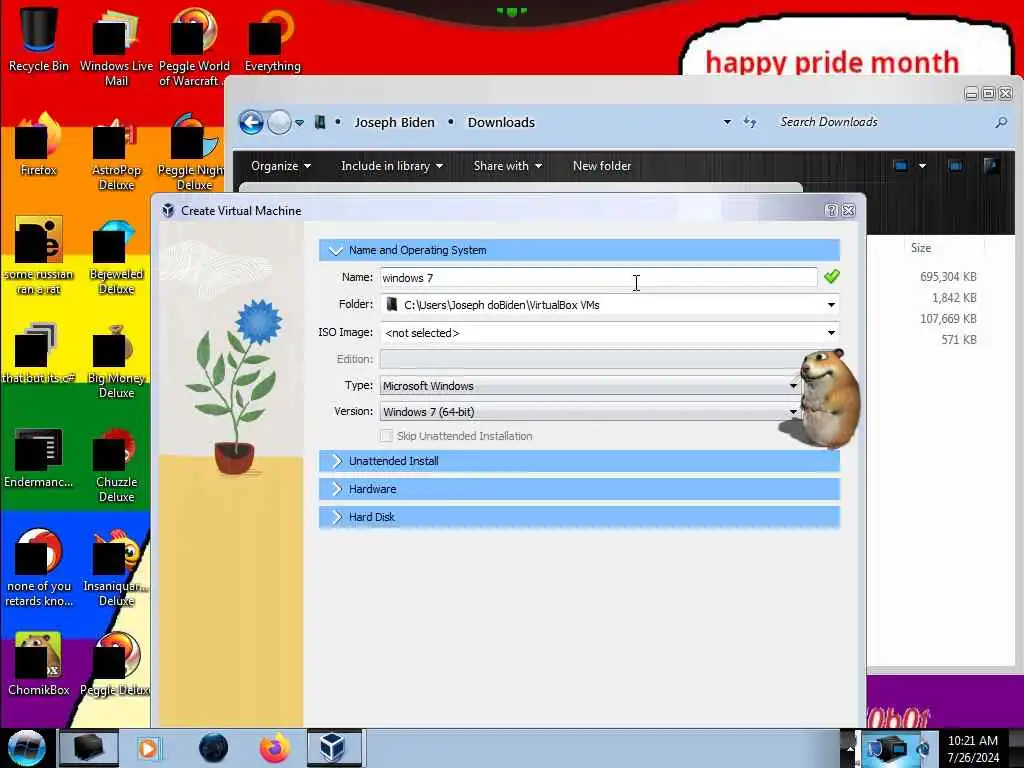The image size is (1024, 768).
Task: Click the taskbar clock and date
Action: point(973,749)
